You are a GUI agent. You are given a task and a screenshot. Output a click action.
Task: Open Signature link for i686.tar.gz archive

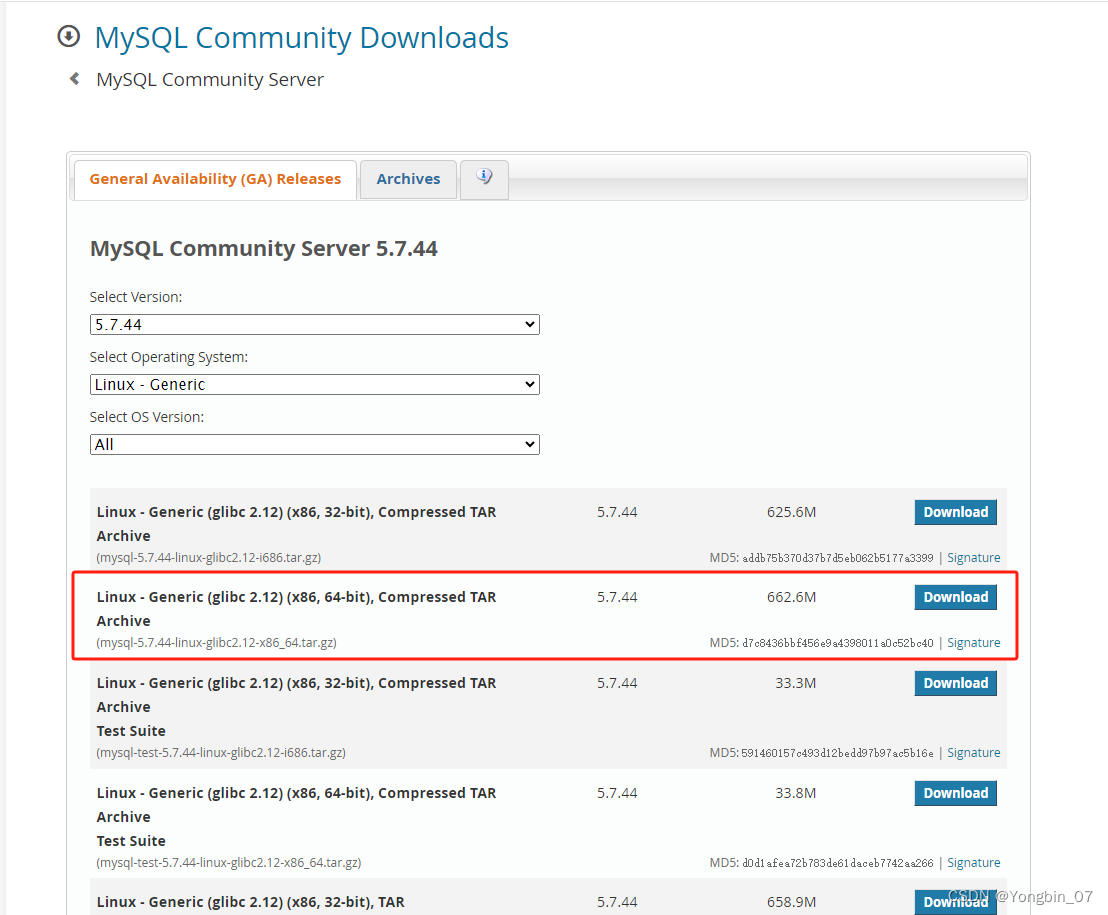(974, 557)
